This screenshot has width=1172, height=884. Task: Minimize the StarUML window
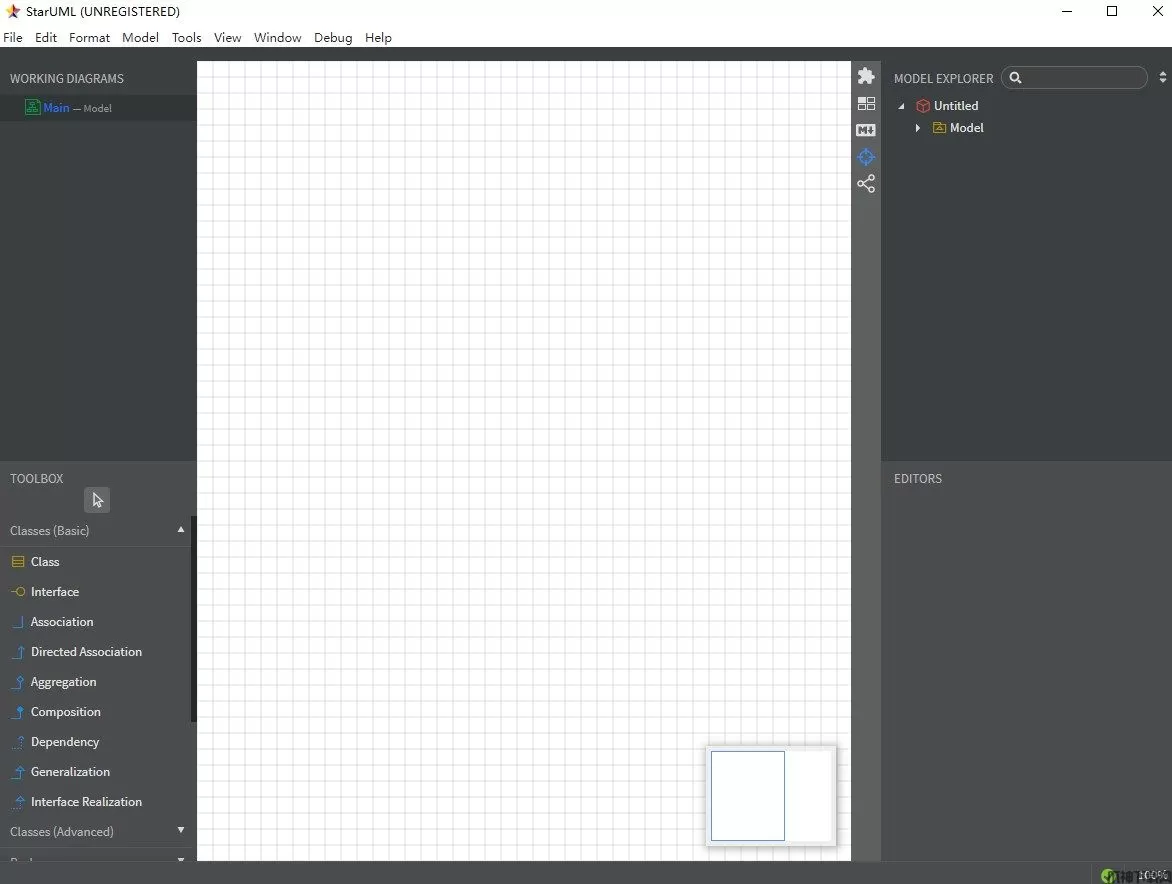(x=1067, y=11)
